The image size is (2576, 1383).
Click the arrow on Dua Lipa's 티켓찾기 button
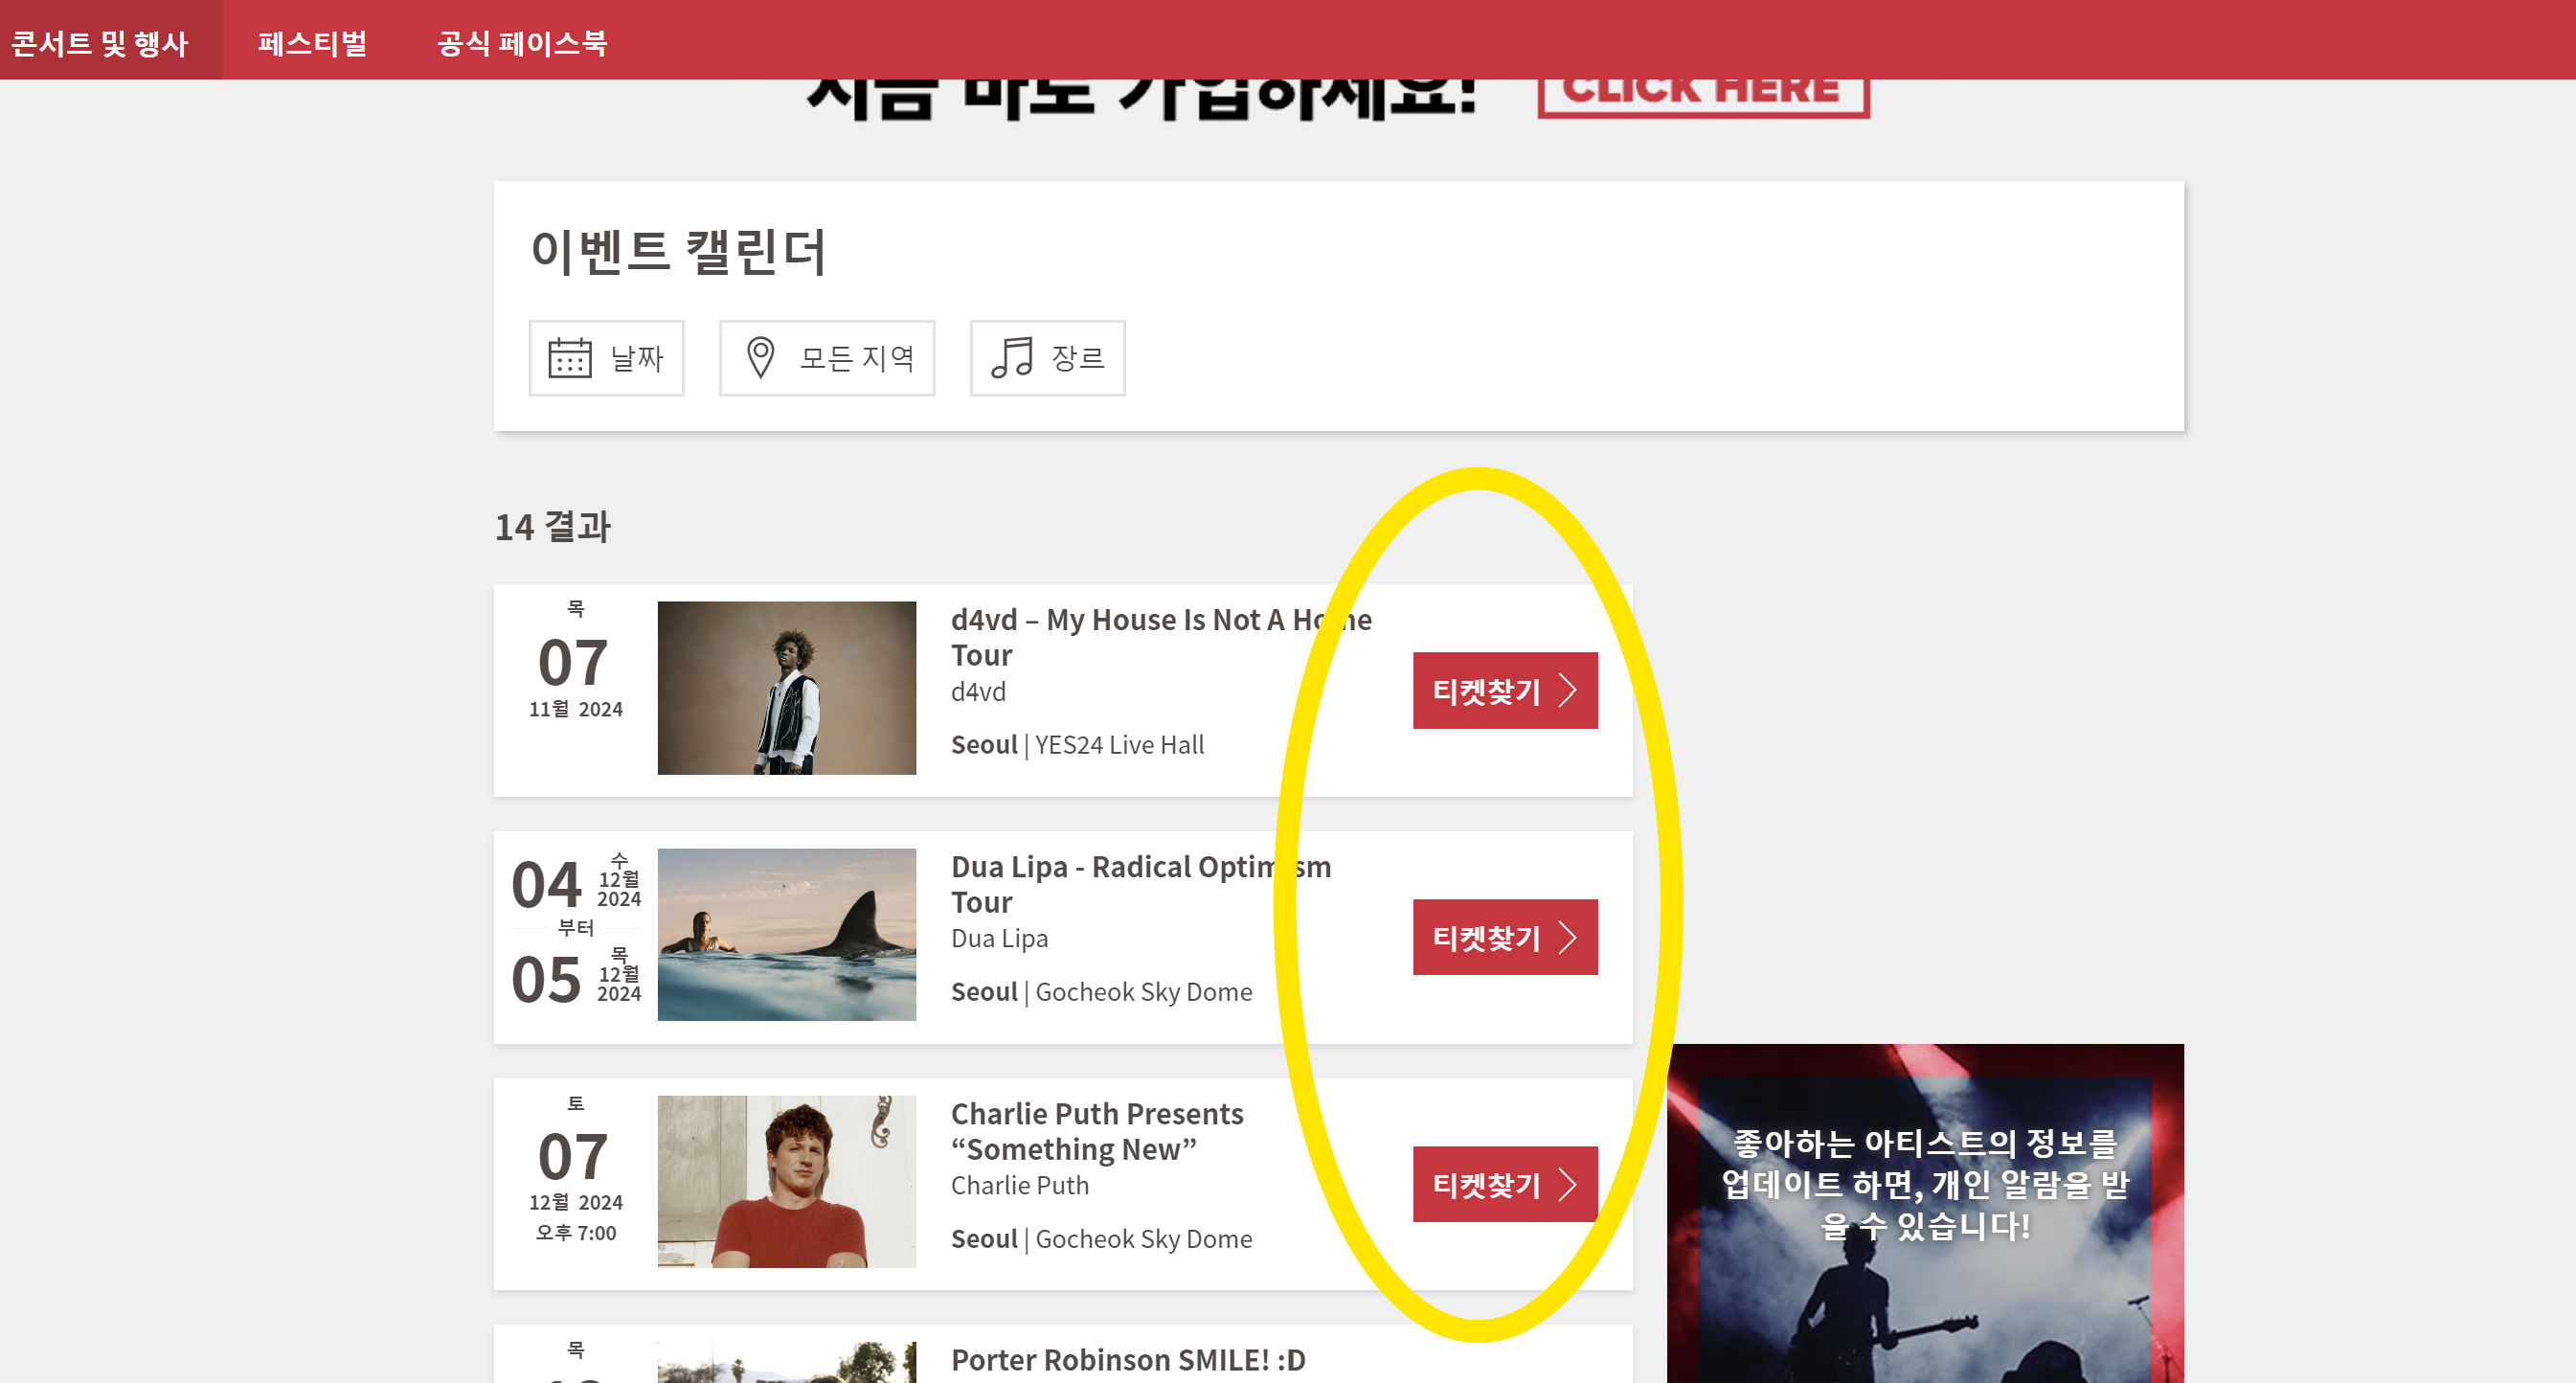(x=1568, y=938)
